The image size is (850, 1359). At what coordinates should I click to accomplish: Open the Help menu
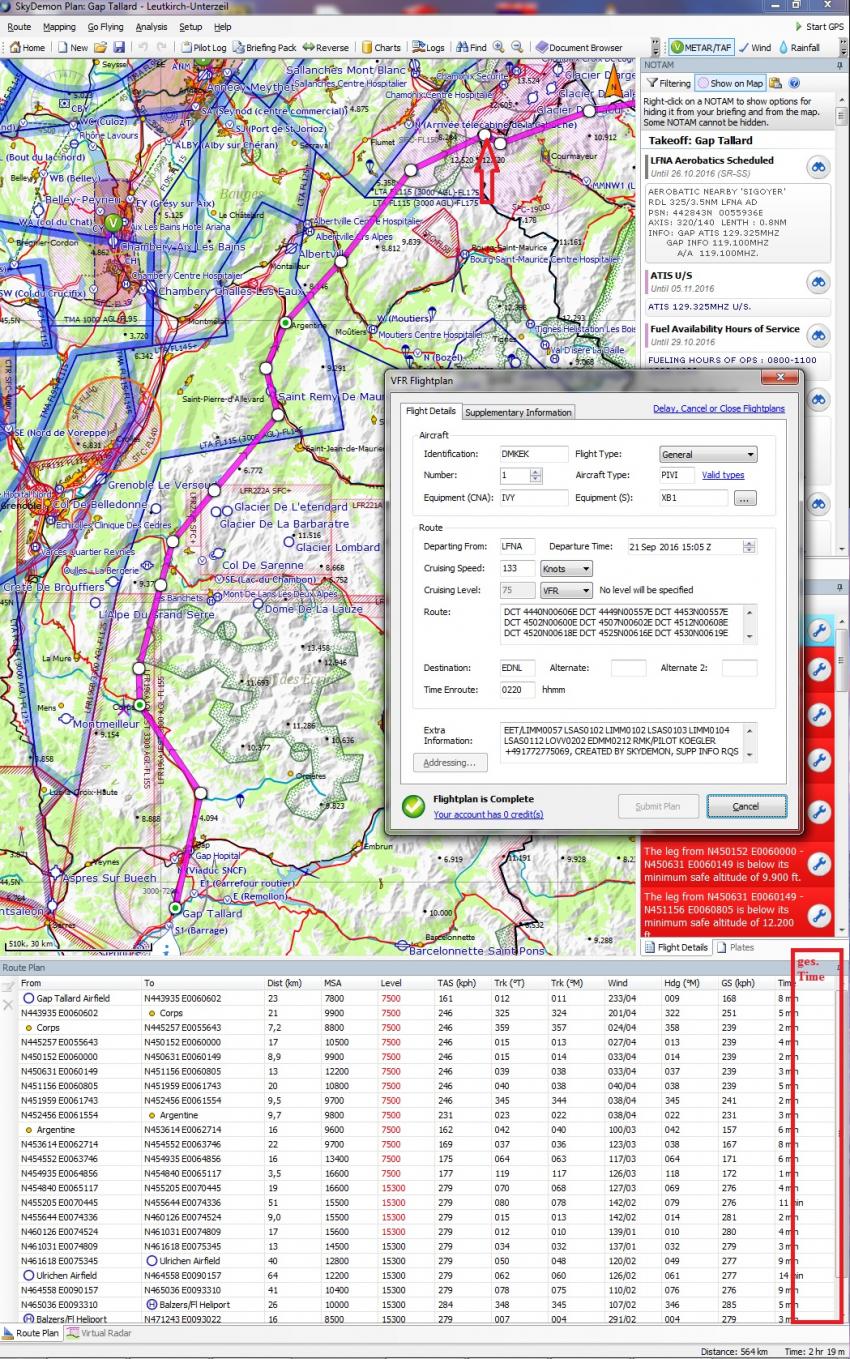pyautogui.click(x=222, y=26)
